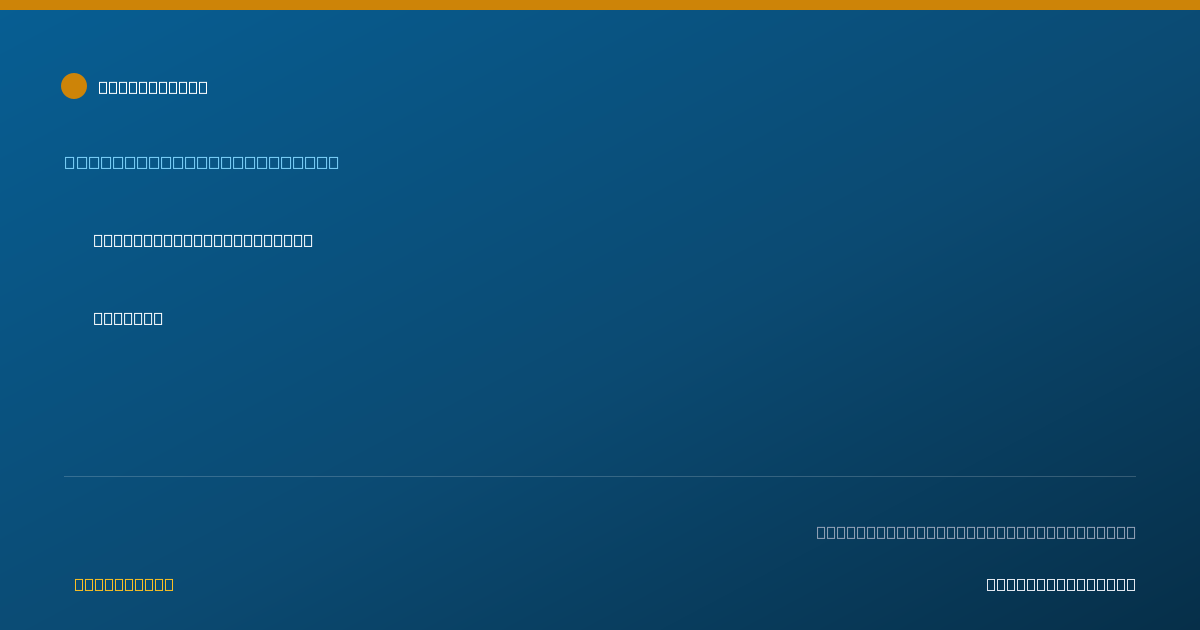Select the shorter white indented text line
Screen dimensions: 1200x630
(128, 318)
